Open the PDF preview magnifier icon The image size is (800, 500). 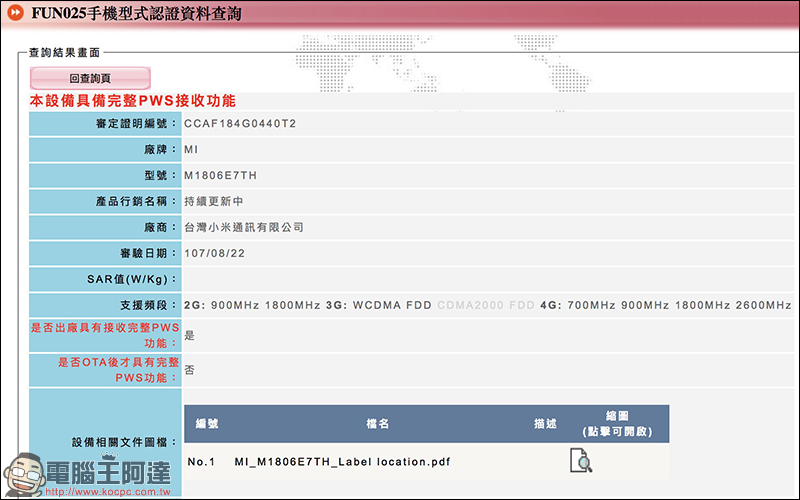tap(581, 460)
